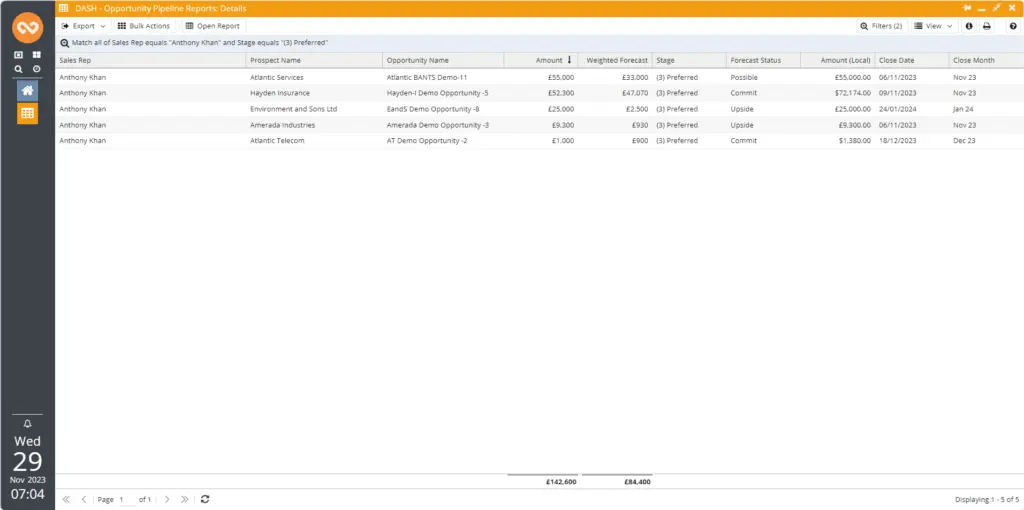Sort by the Stage column header

click(689, 60)
